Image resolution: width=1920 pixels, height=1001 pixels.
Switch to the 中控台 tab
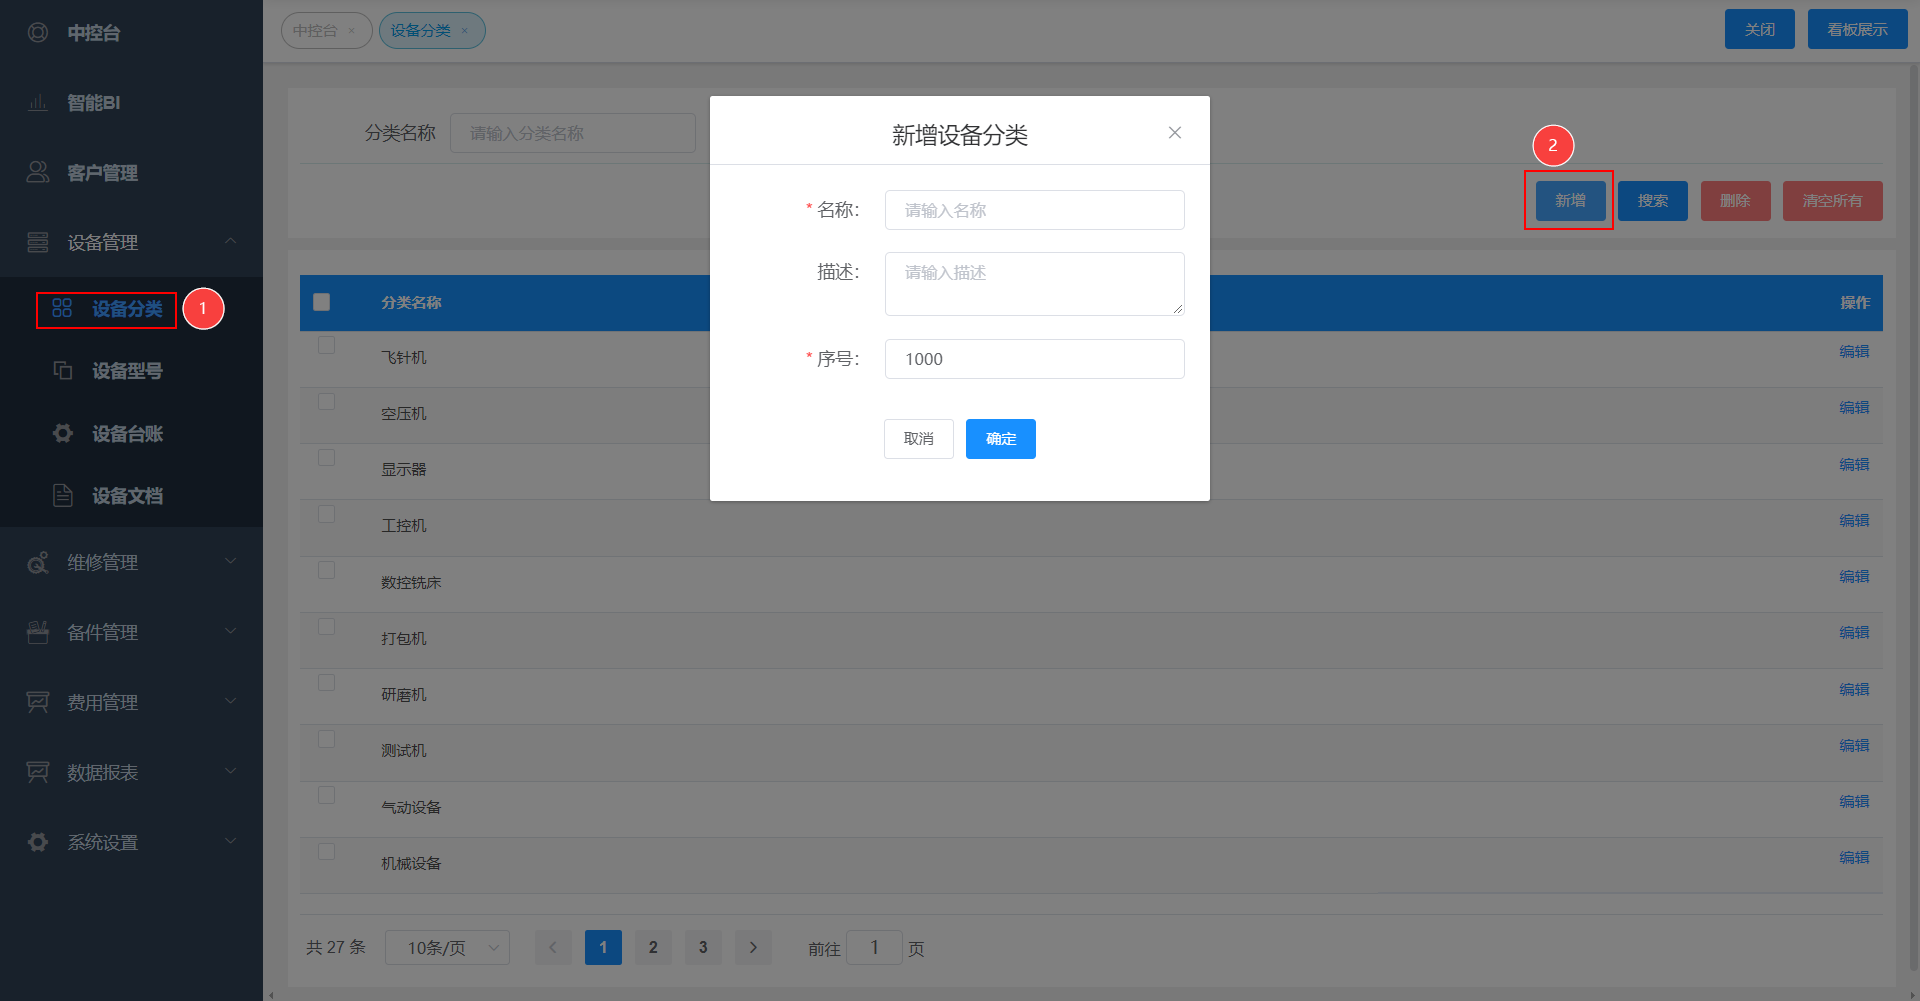coord(316,31)
